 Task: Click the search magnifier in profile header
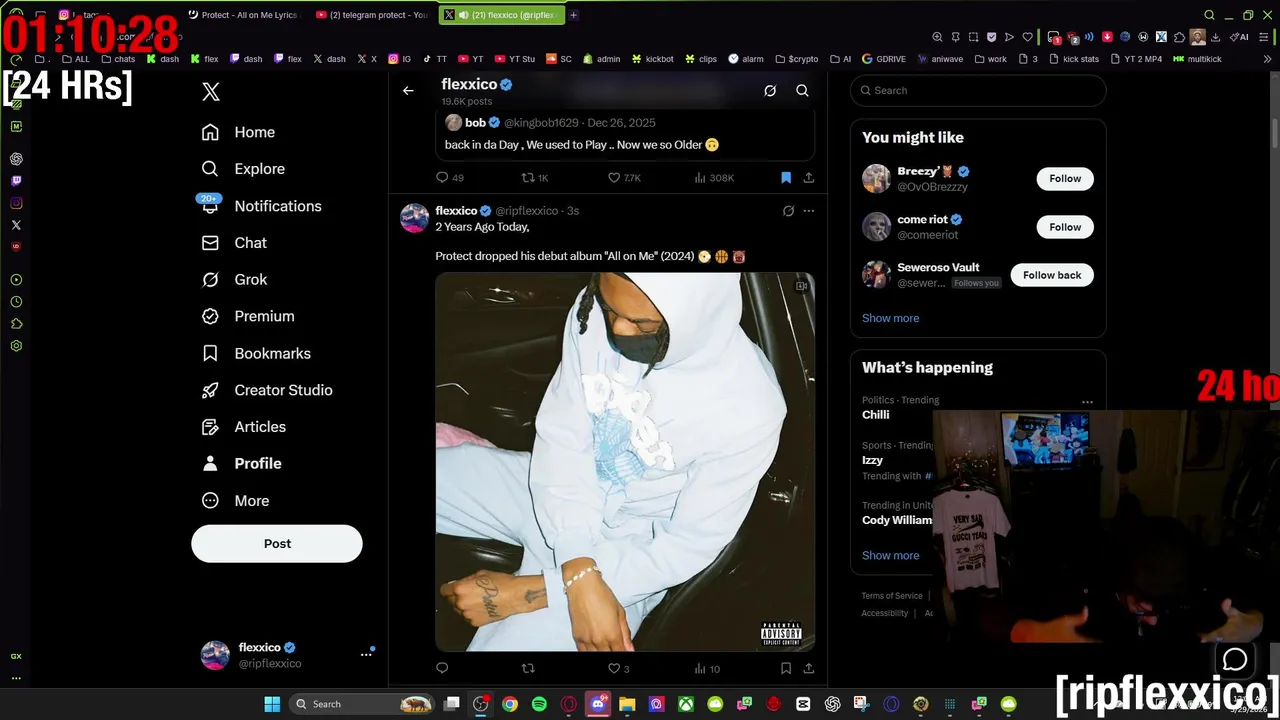pos(802,90)
